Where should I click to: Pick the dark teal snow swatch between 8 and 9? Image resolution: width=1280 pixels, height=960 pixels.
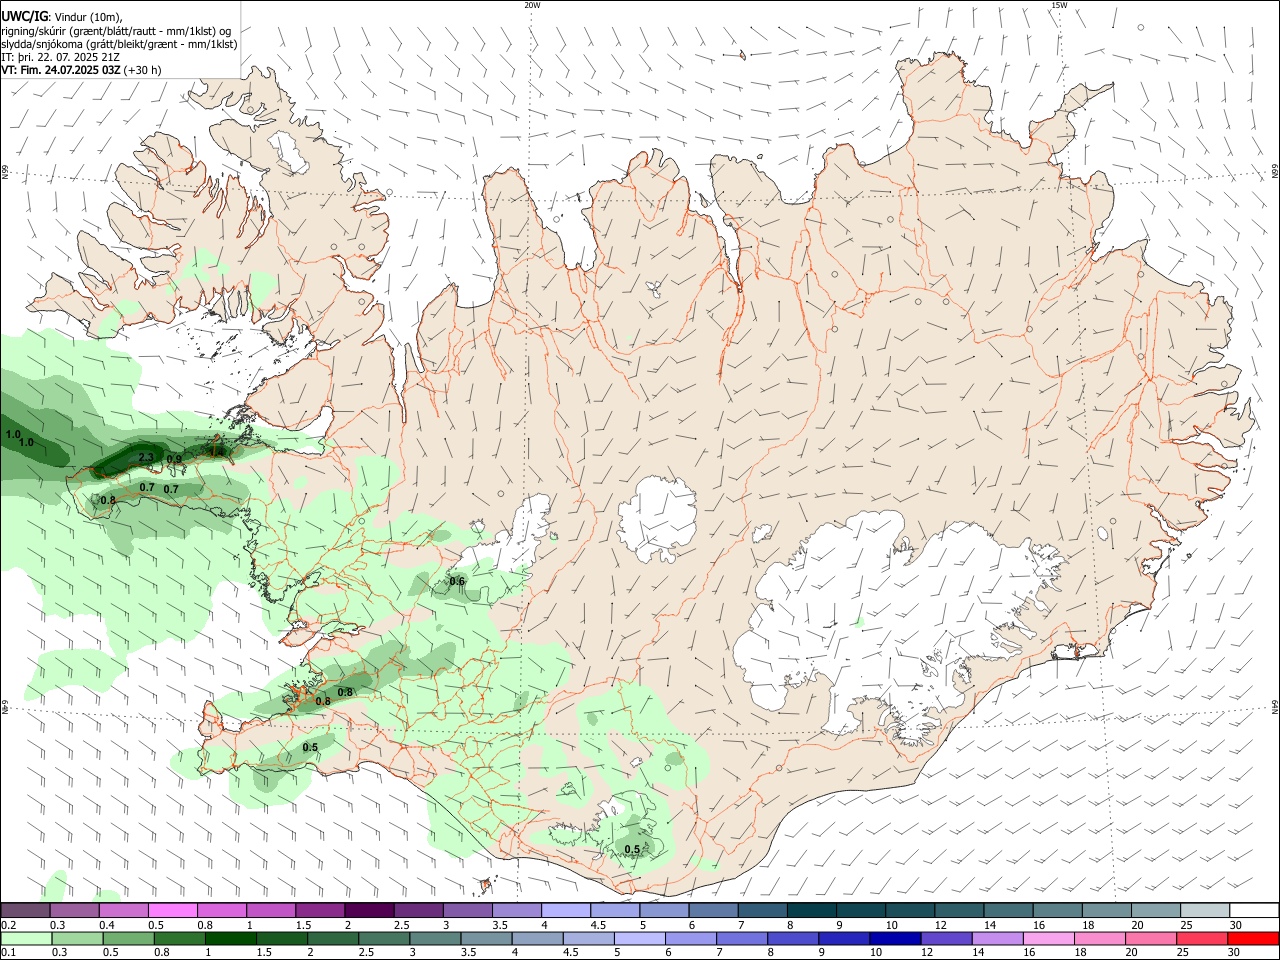810,910
